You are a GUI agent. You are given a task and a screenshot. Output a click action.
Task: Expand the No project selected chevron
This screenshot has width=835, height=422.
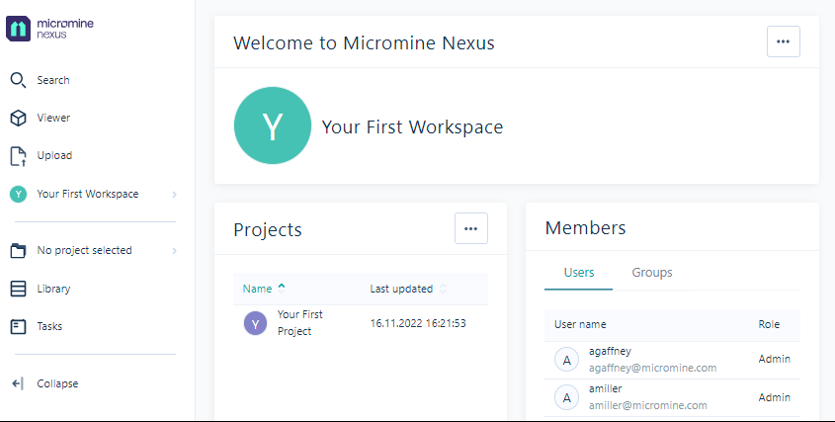[x=174, y=251]
